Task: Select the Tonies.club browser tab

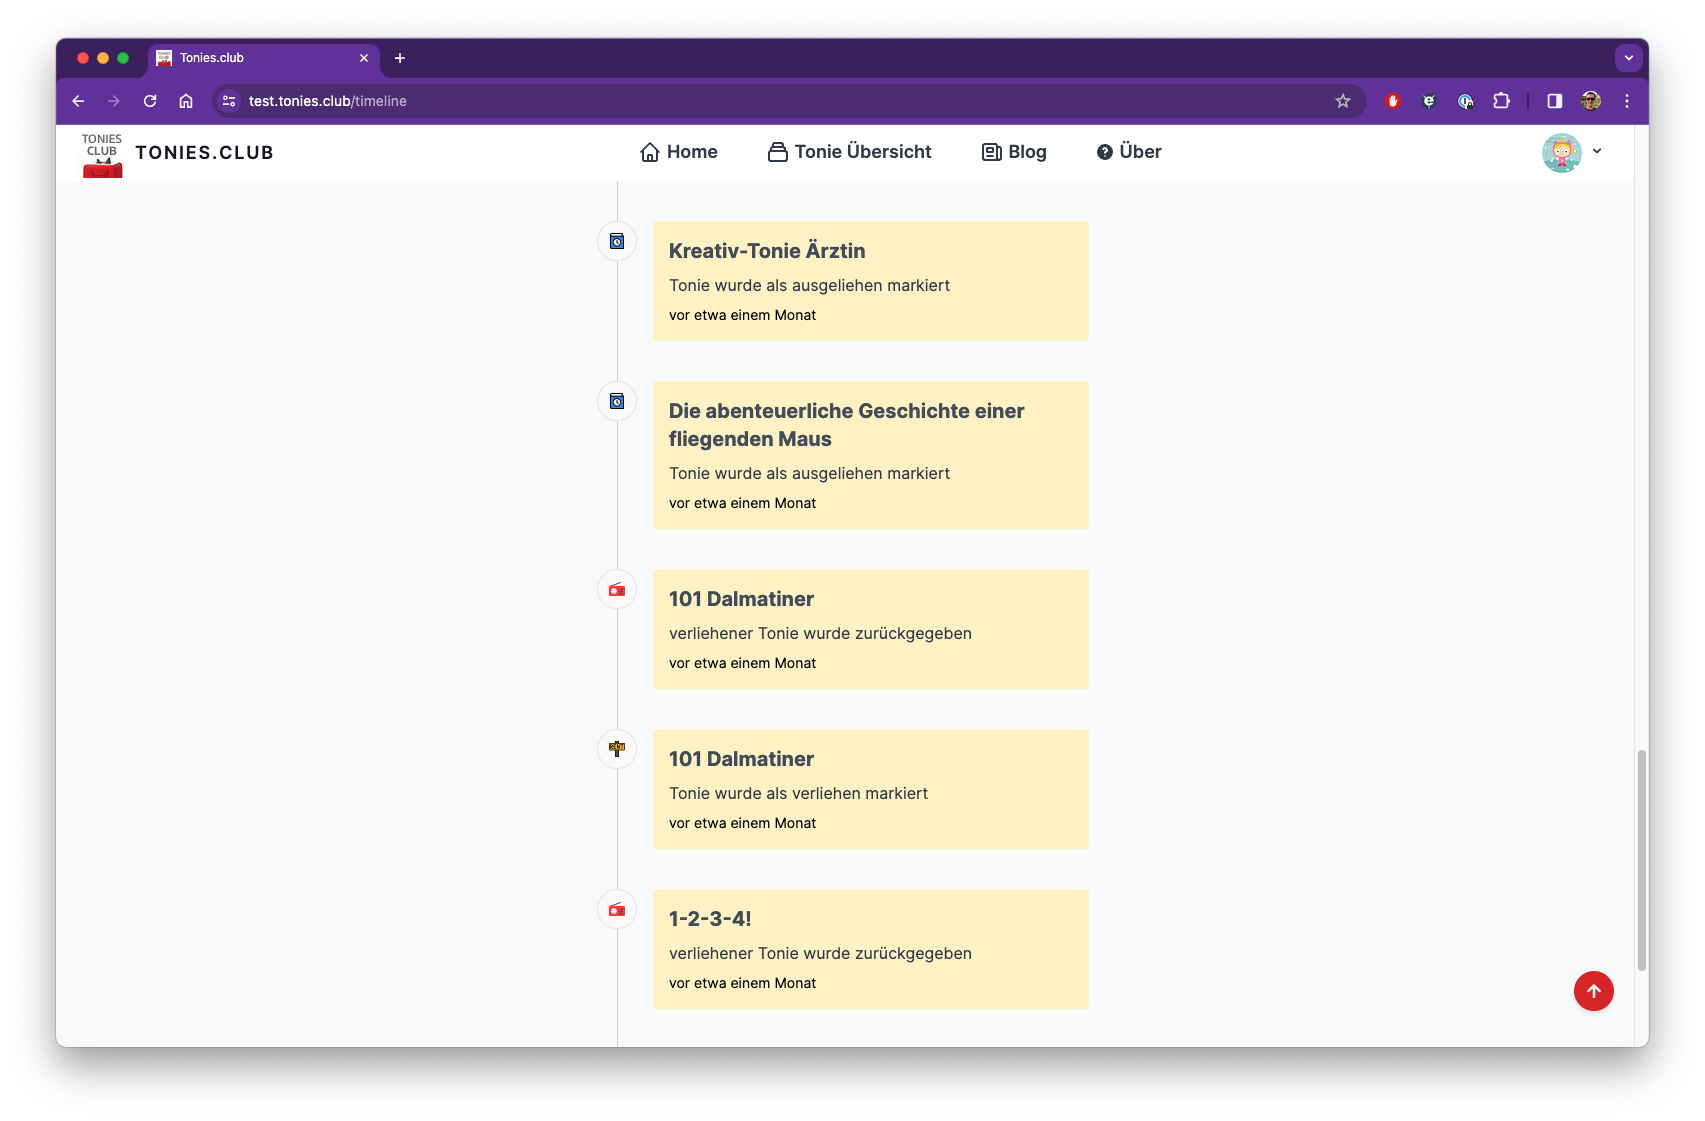Action: [x=263, y=58]
